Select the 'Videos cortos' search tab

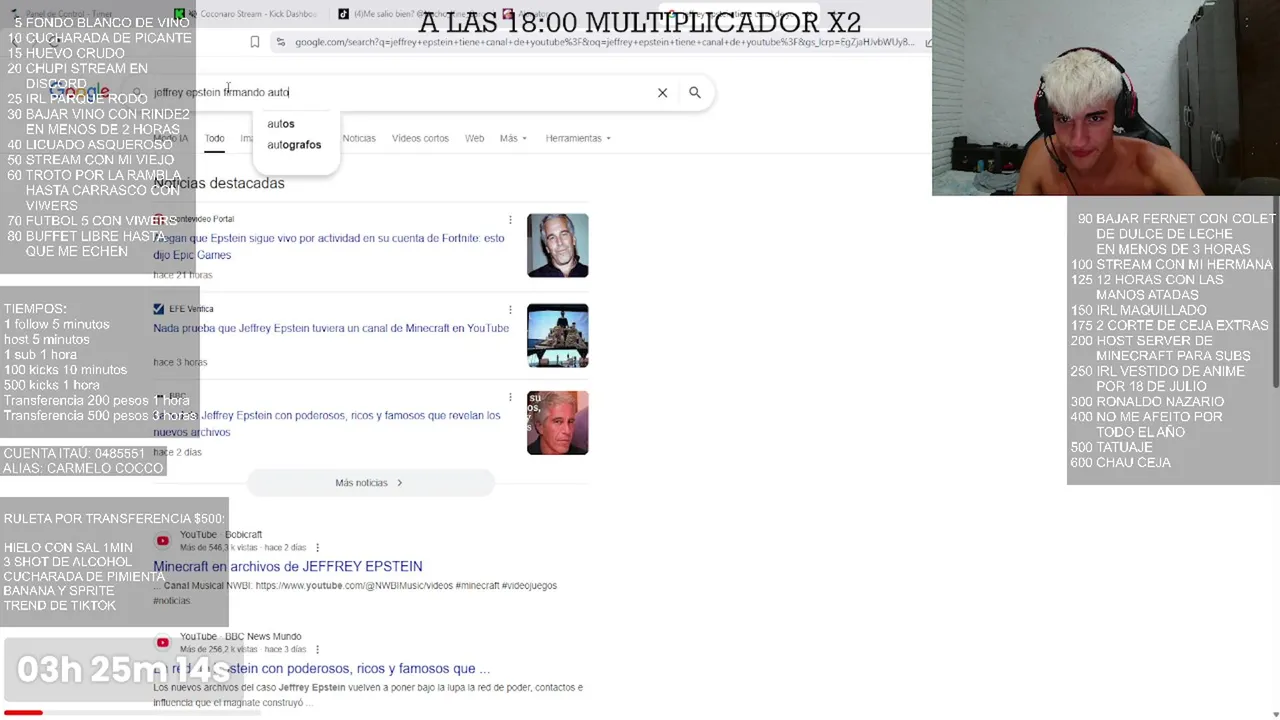click(420, 138)
